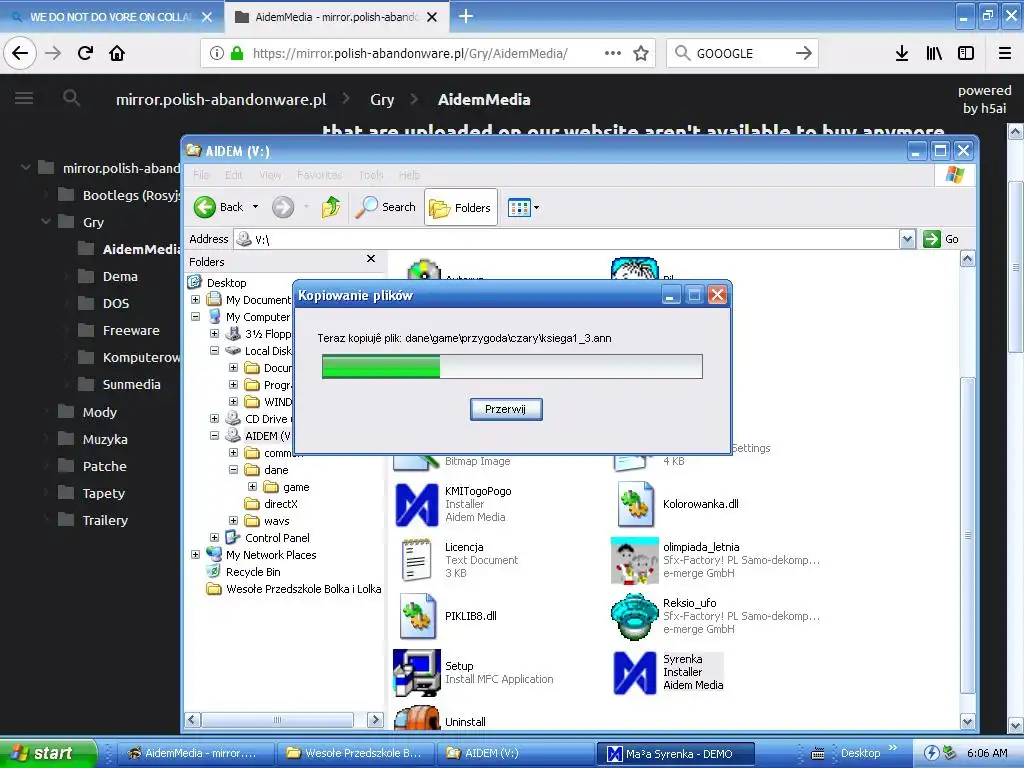Open the page actions three-dot menu
This screenshot has width=1024, height=768.
pos(613,53)
